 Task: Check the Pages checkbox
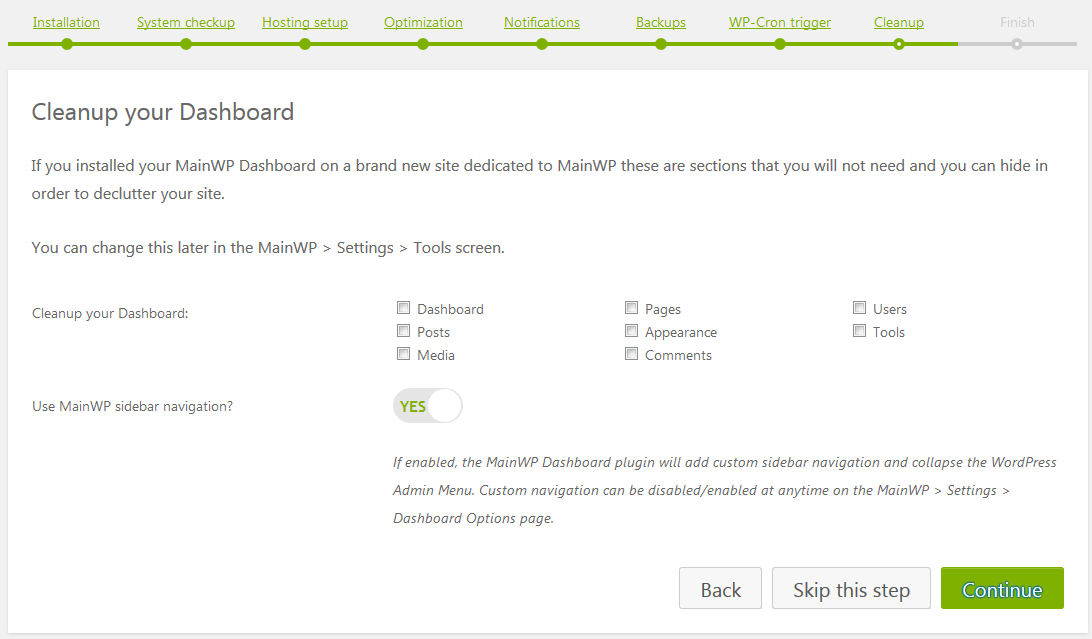coord(632,308)
